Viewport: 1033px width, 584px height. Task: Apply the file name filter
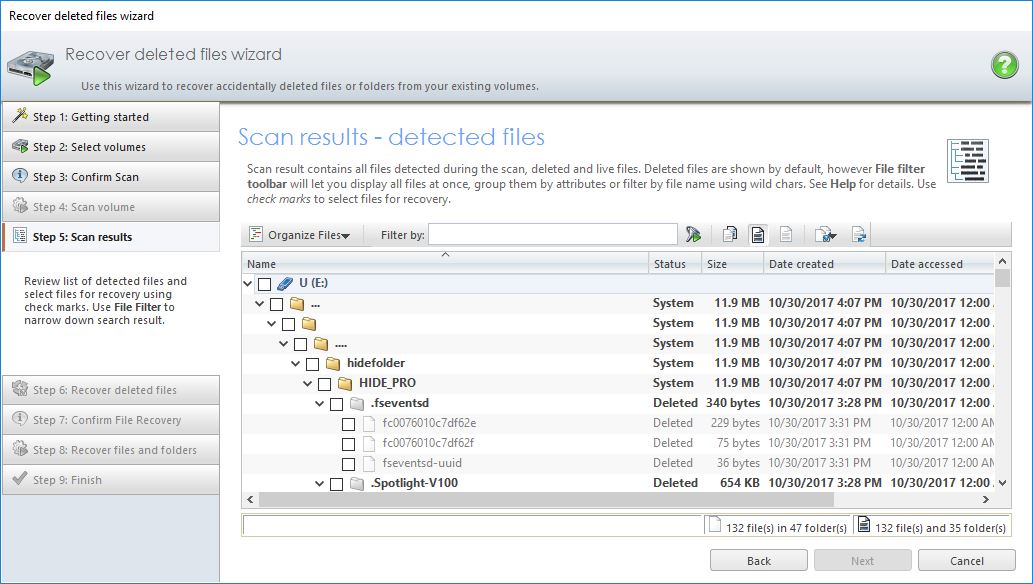click(x=693, y=234)
